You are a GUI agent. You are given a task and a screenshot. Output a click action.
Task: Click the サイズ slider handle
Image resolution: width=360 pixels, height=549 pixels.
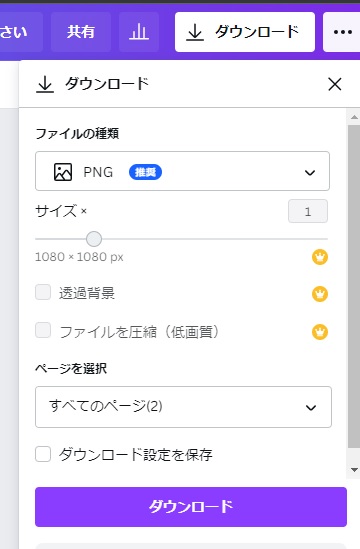pos(94,239)
